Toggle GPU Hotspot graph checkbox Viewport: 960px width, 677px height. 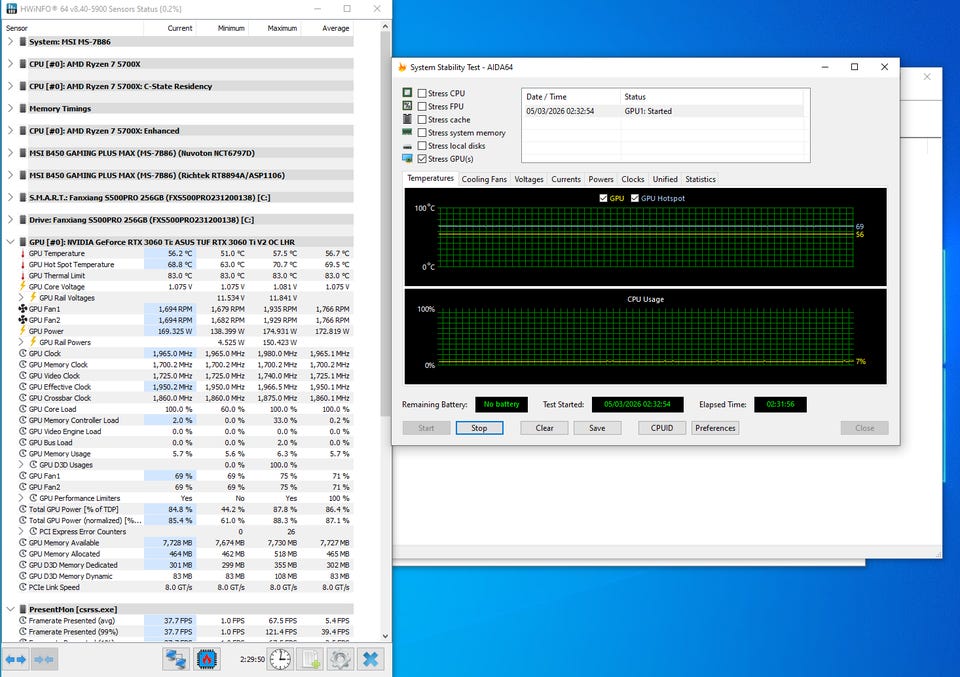(x=632, y=198)
